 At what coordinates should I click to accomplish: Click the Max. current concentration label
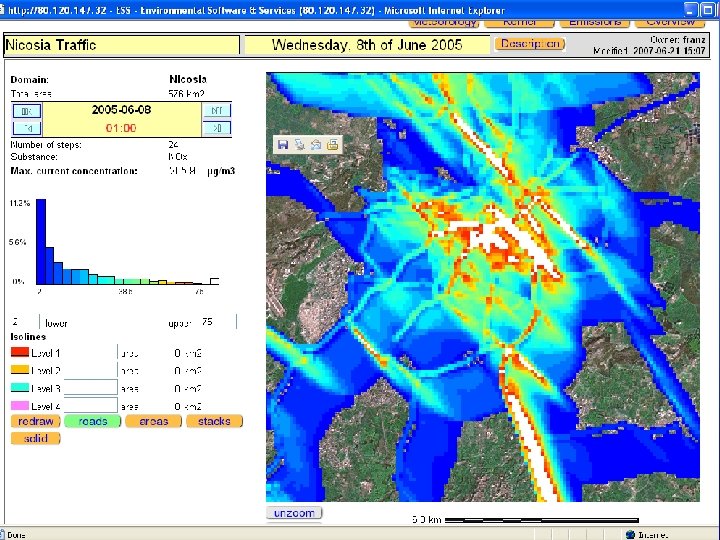(74, 171)
